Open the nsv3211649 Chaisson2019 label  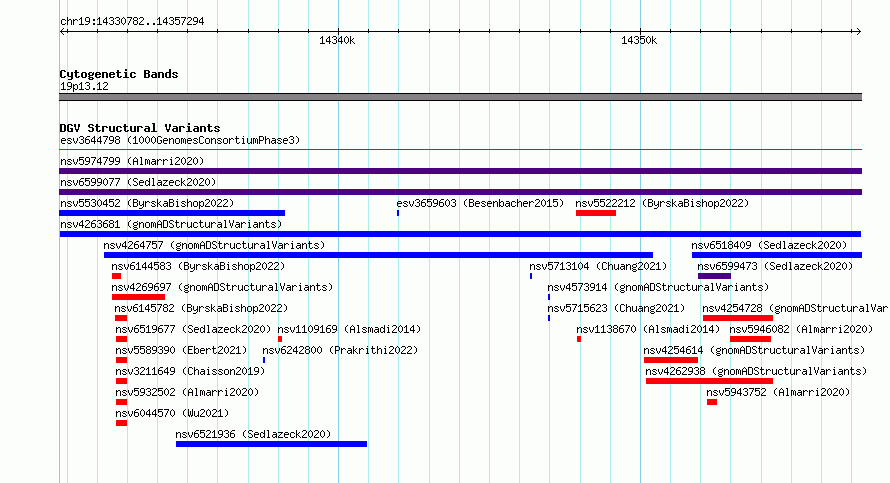(x=190, y=371)
